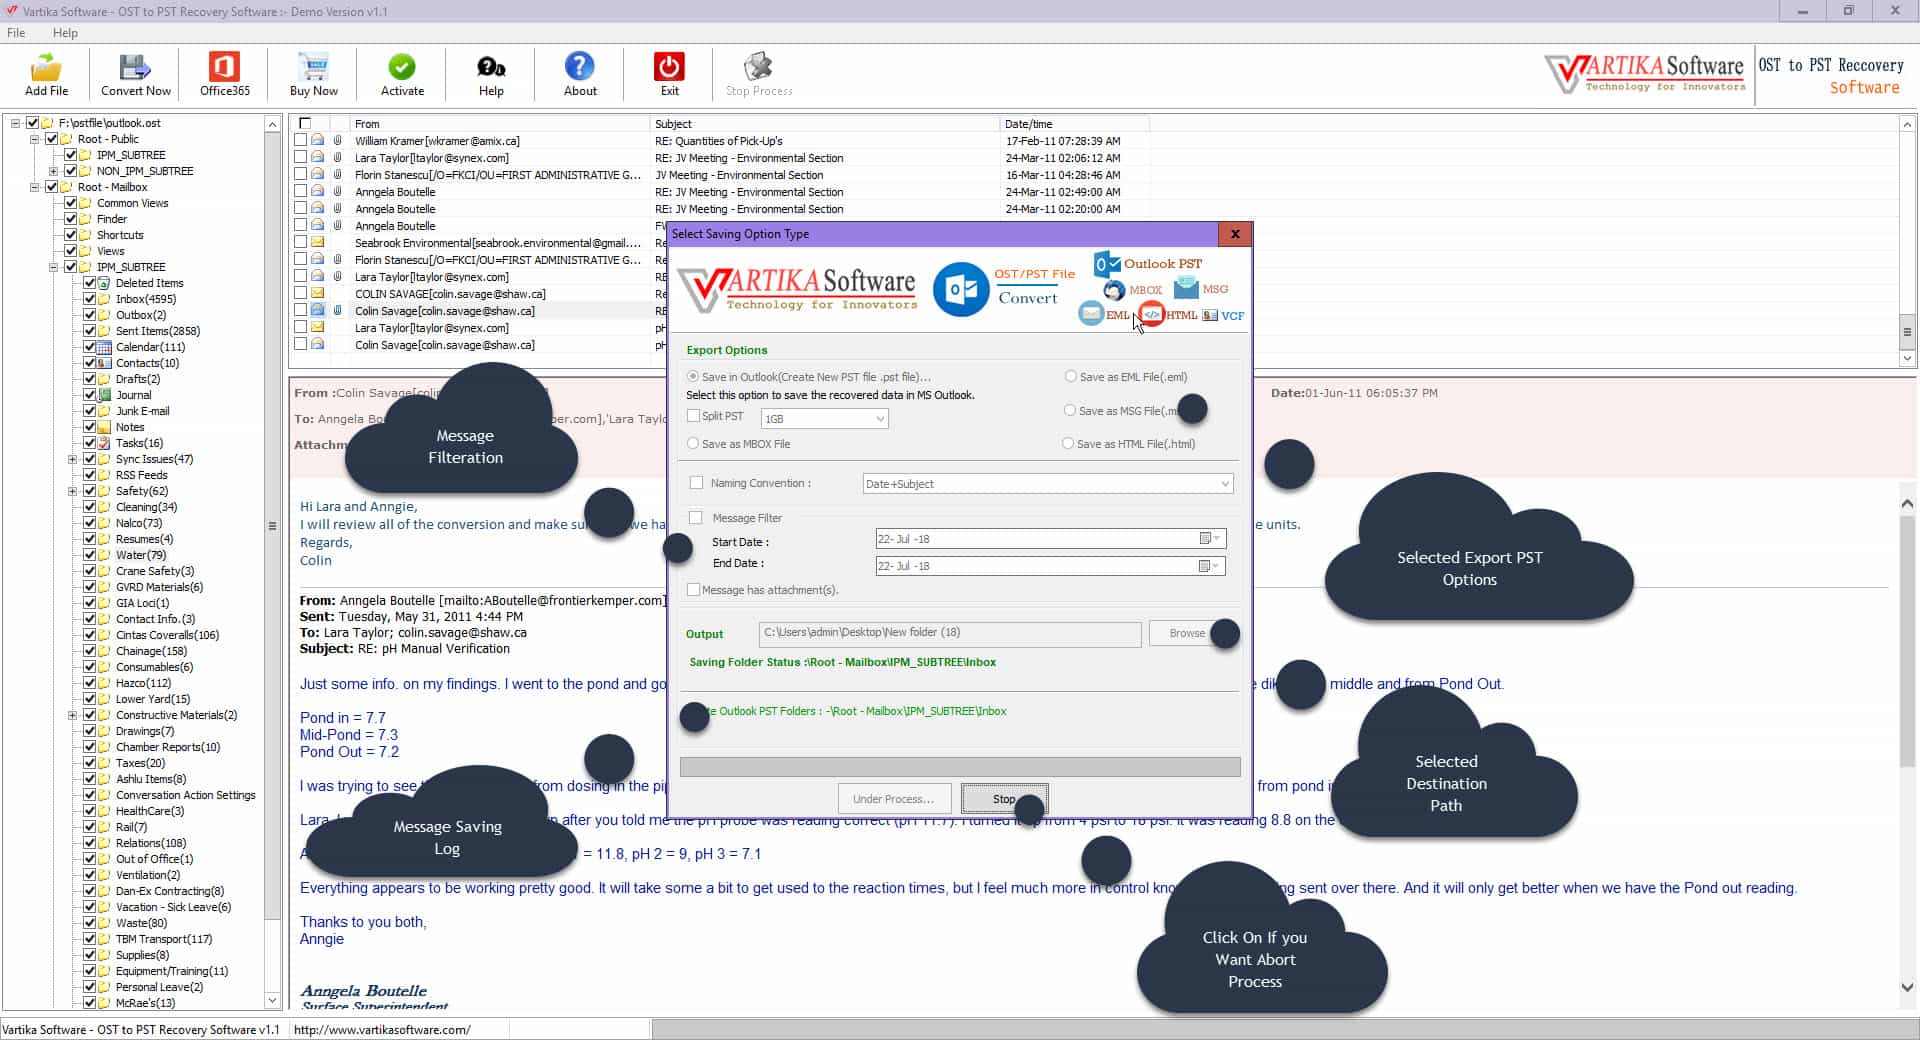1920x1040 pixels.
Task: Open the Help menu
Action: (x=65, y=33)
